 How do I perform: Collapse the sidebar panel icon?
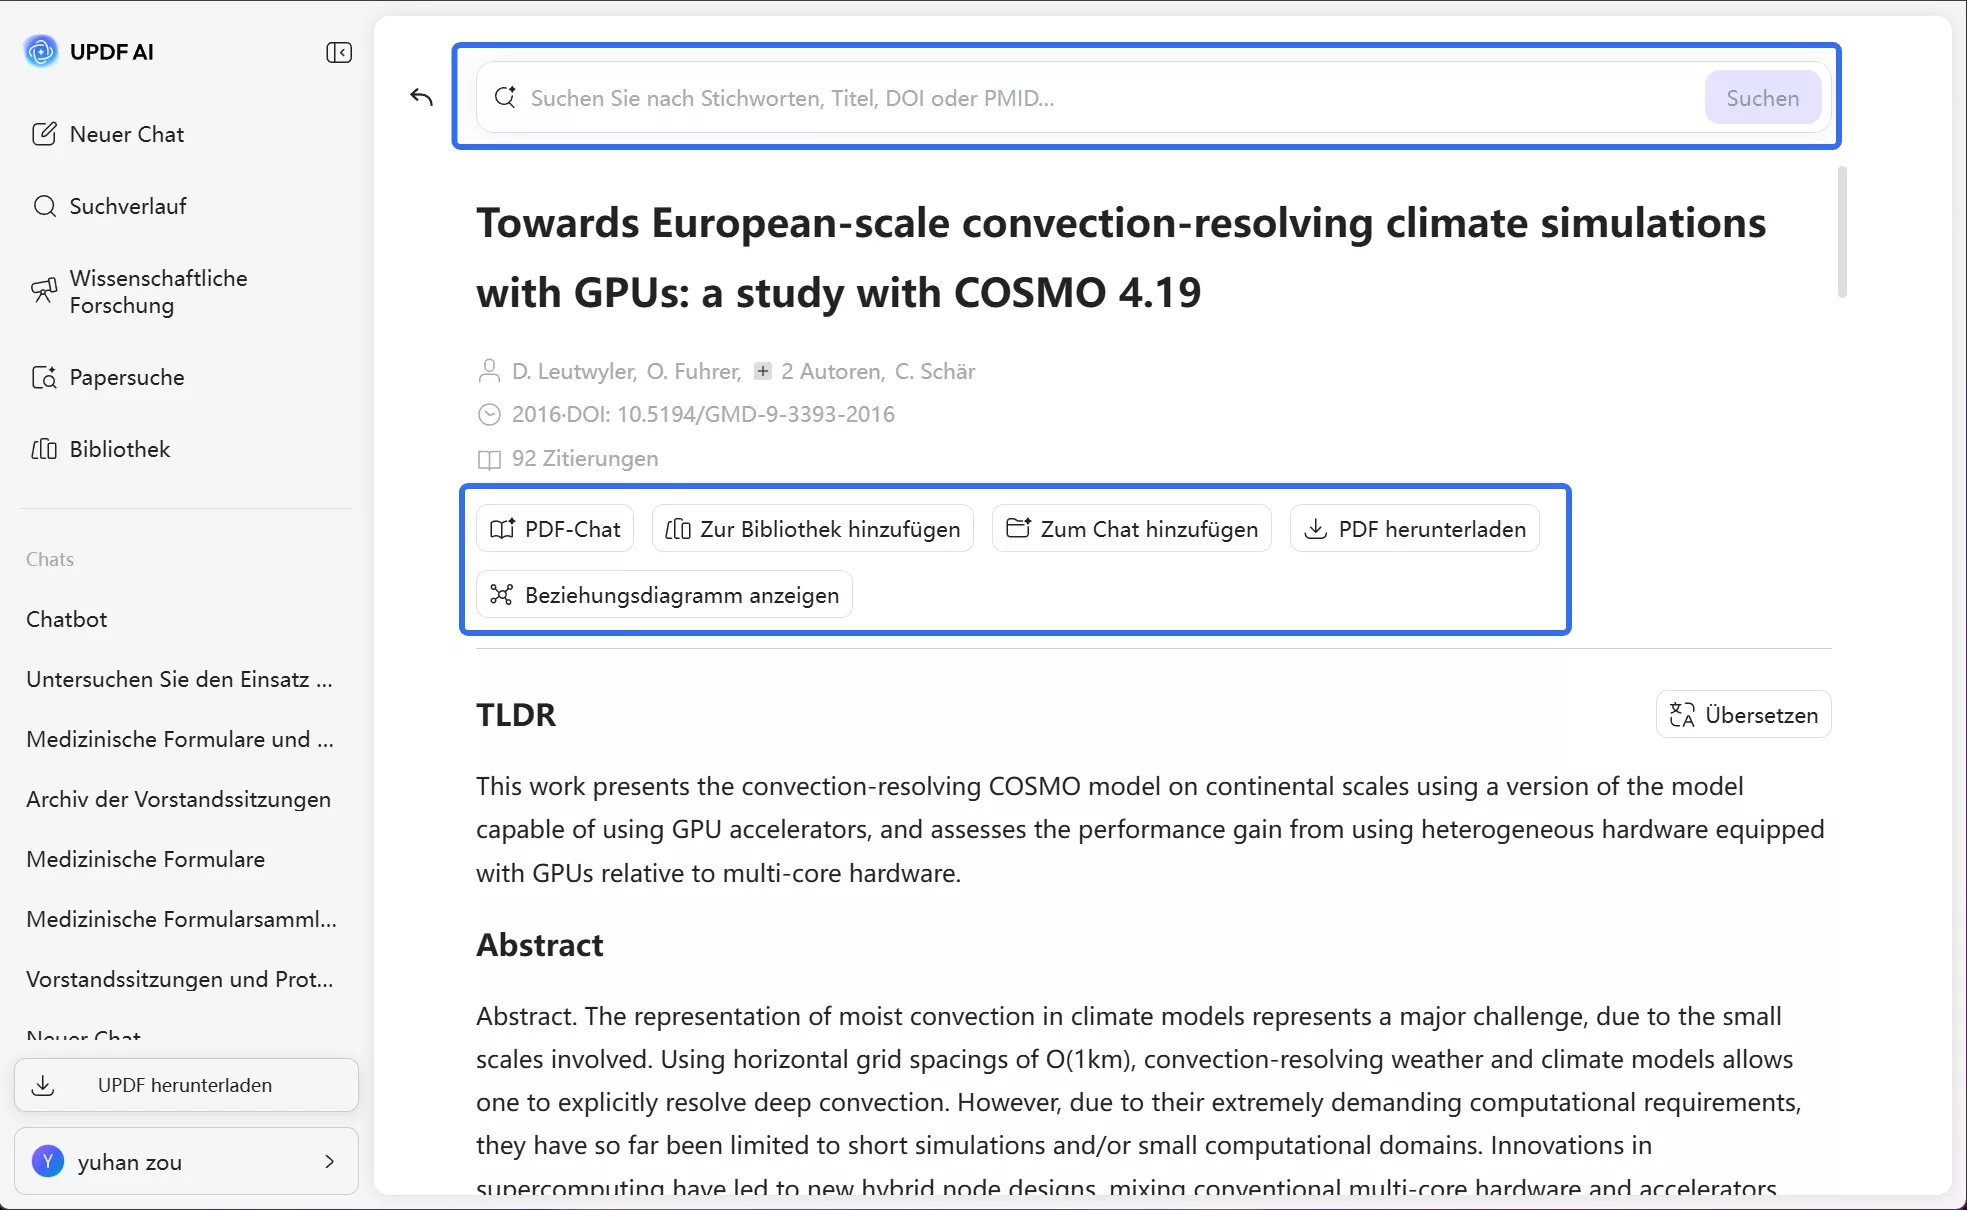pyautogui.click(x=339, y=52)
